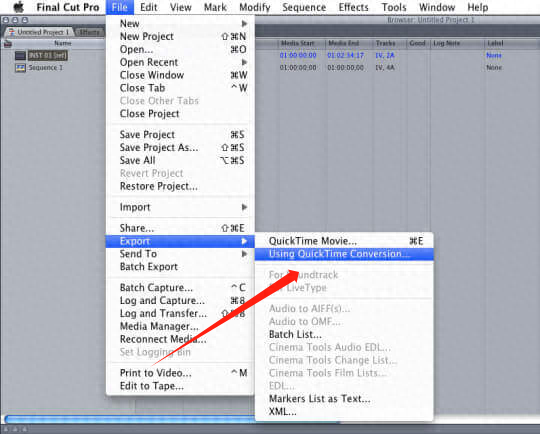Open the Window menu
The width and height of the screenshot is (540, 434).
tap(437, 7)
